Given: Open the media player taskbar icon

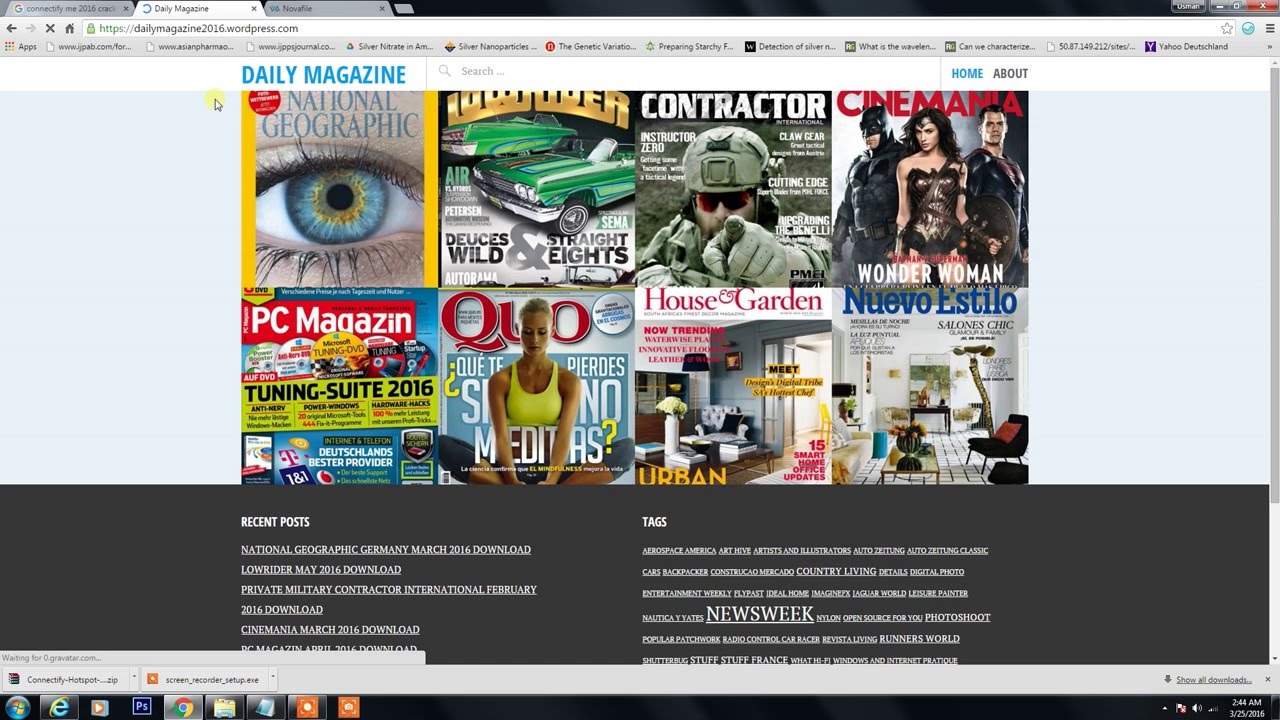Looking at the screenshot, I should point(99,707).
